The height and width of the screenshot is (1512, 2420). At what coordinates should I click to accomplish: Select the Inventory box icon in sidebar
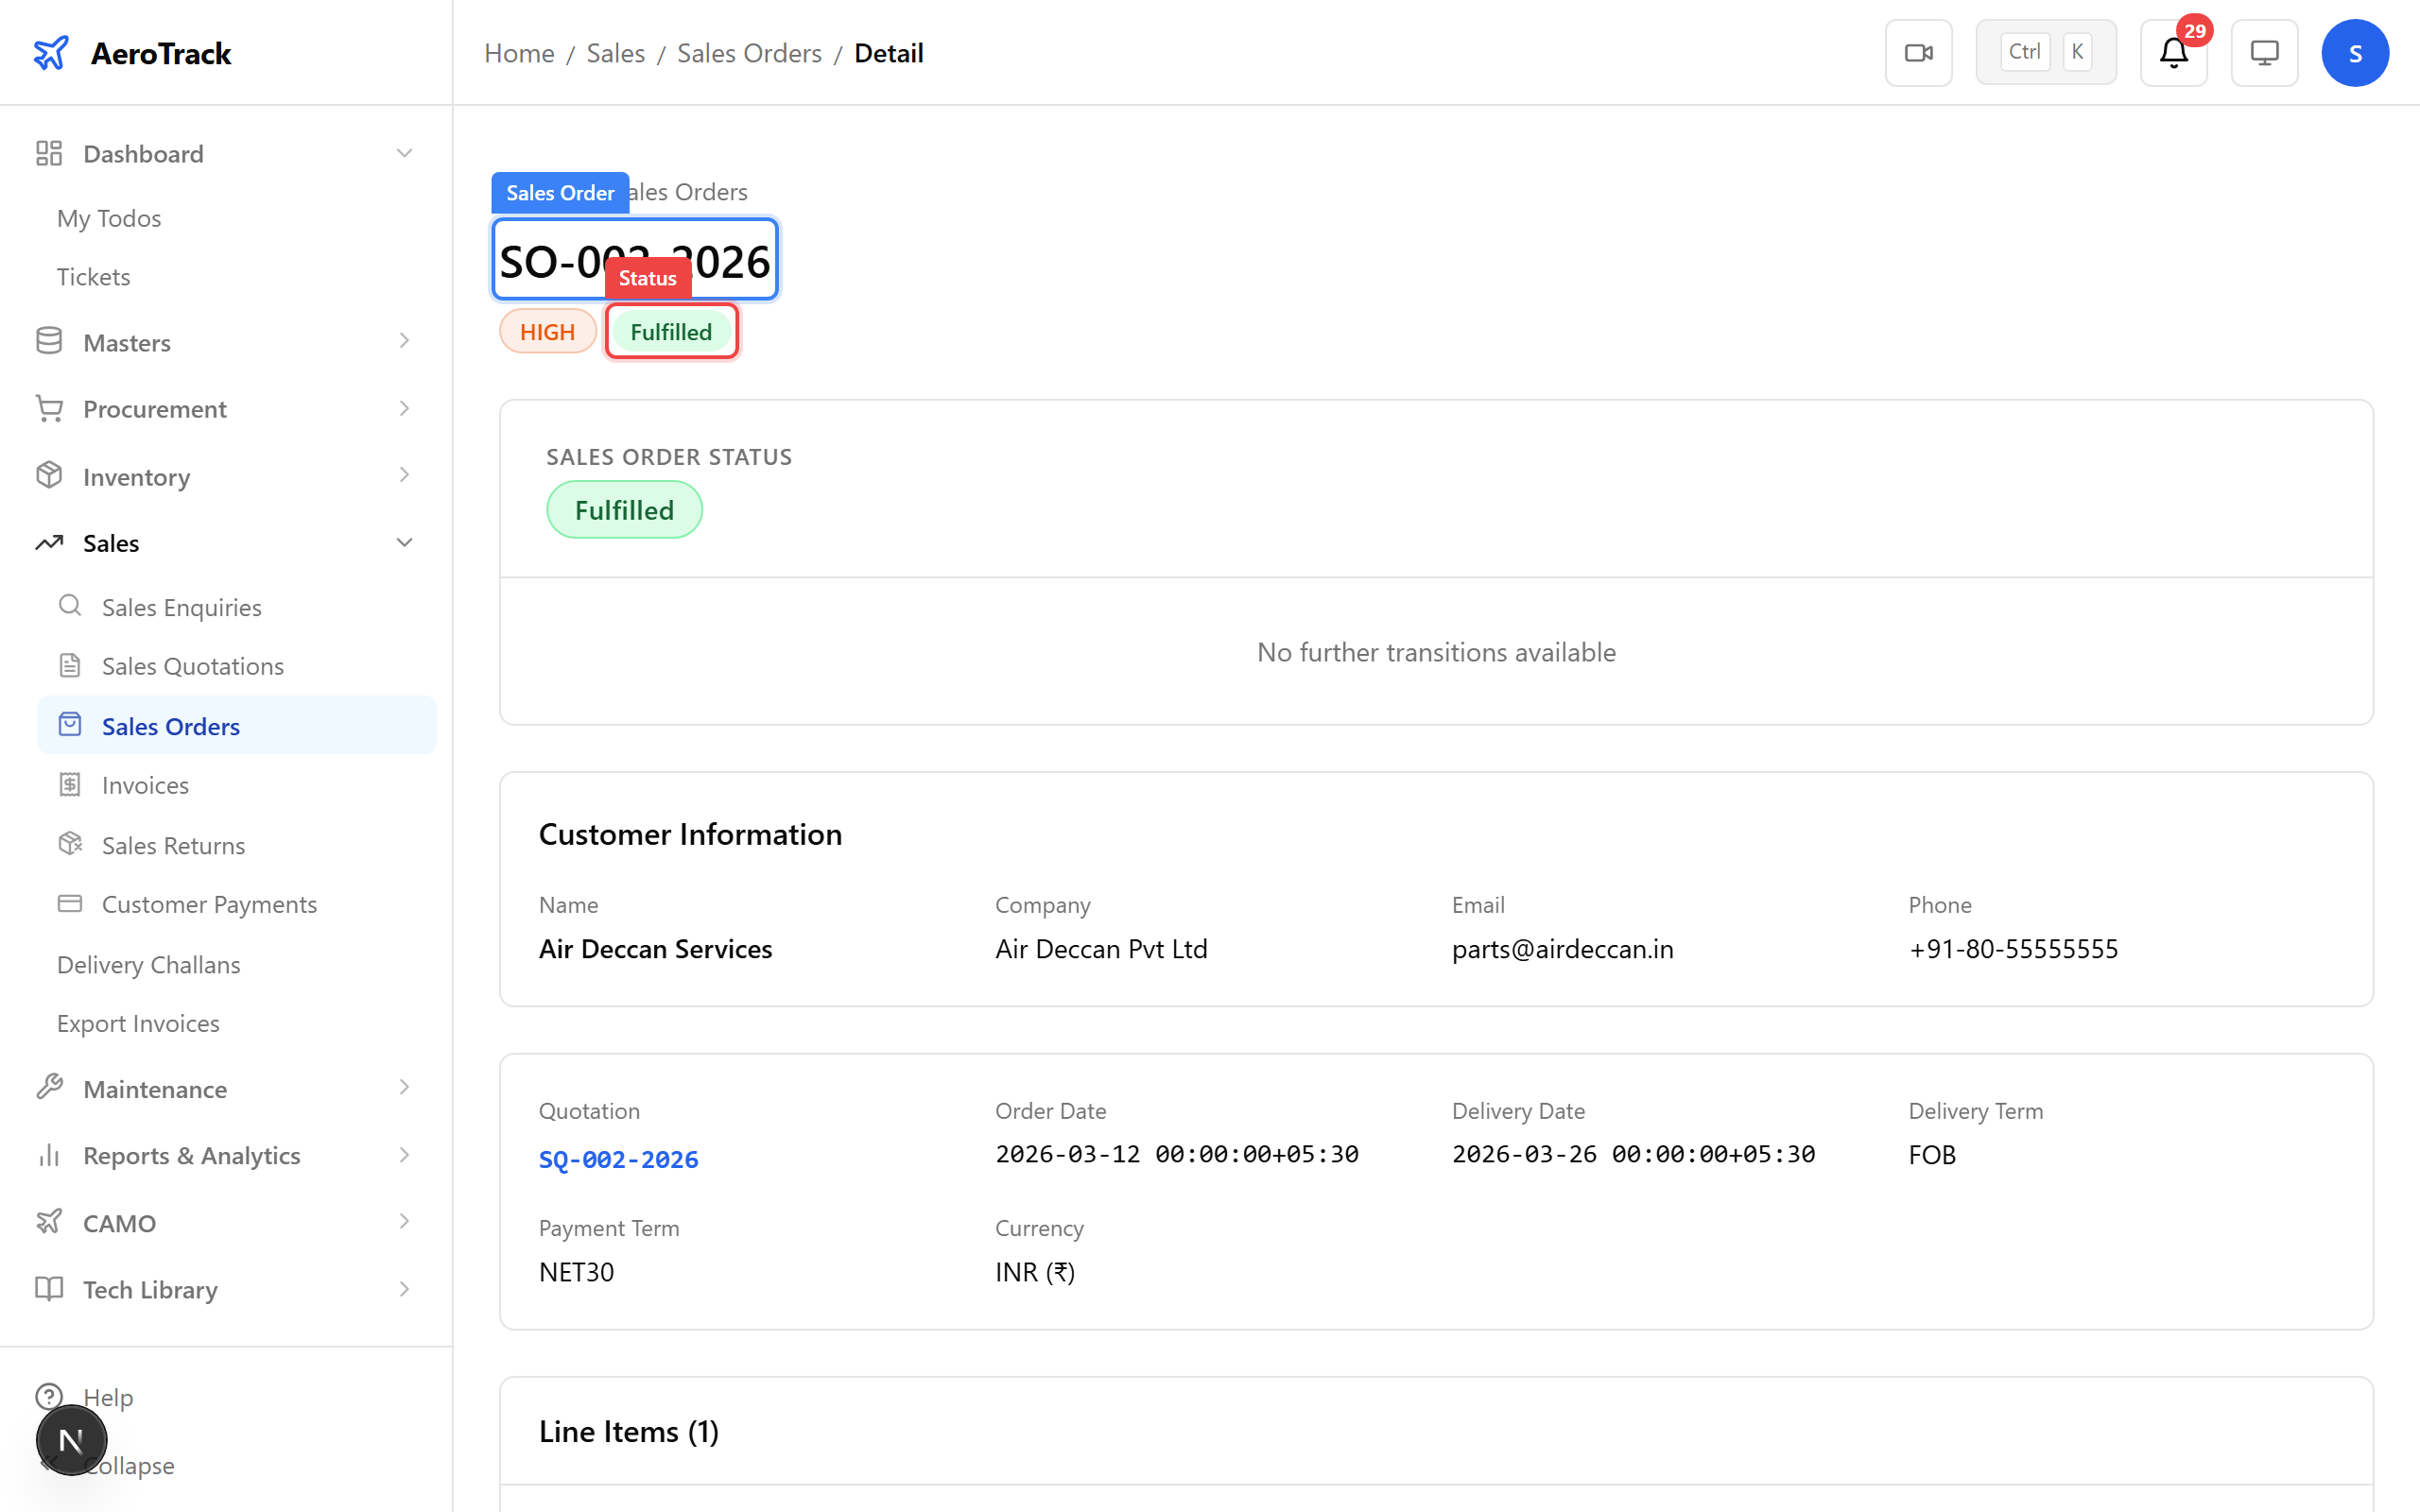click(49, 476)
